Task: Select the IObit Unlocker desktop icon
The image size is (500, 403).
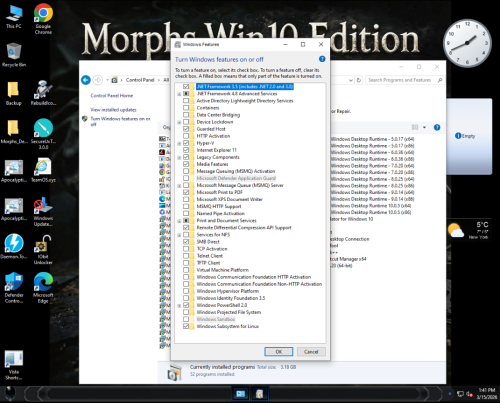Action: tap(43, 250)
